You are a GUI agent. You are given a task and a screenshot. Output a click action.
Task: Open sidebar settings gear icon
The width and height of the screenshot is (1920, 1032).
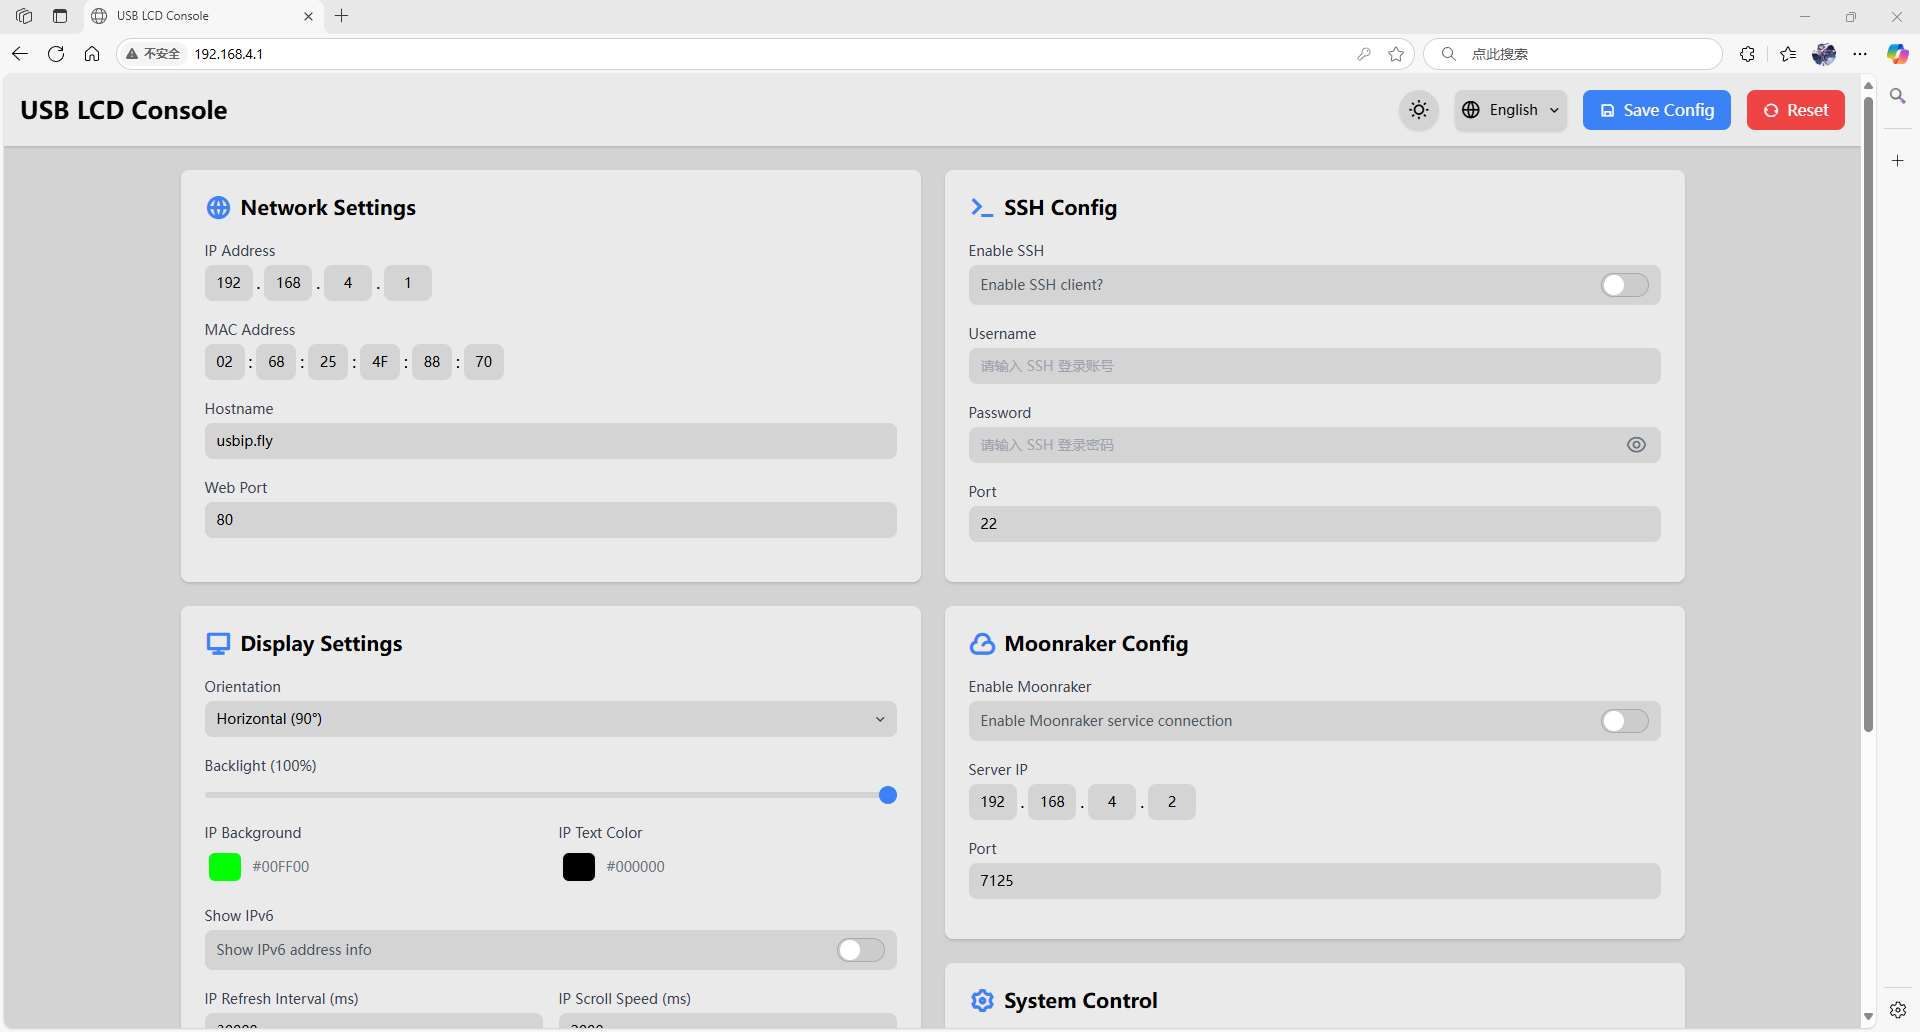[x=1897, y=1010]
